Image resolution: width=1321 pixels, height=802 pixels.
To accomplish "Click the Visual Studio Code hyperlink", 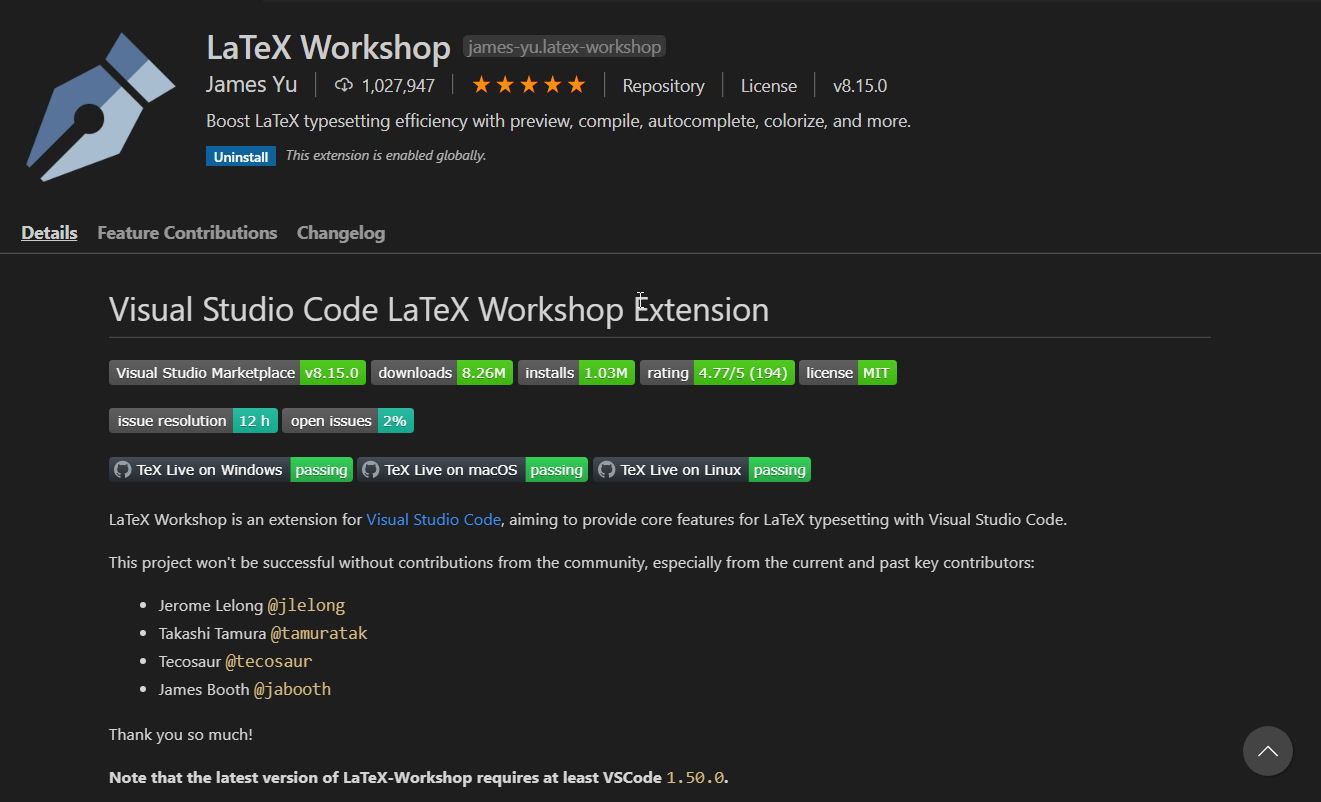I will pos(433,519).
